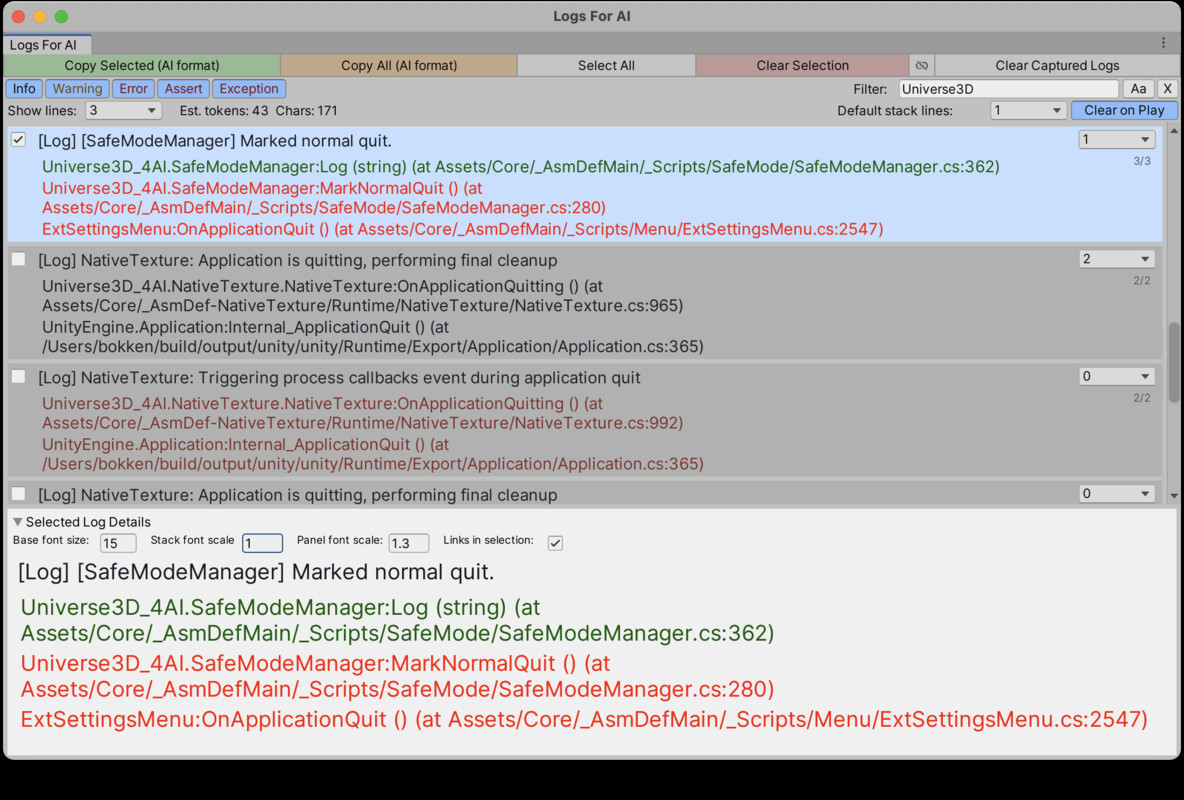Click the link toggle icon beside Clear Selection
The height and width of the screenshot is (800, 1184).
tap(921, 66)
